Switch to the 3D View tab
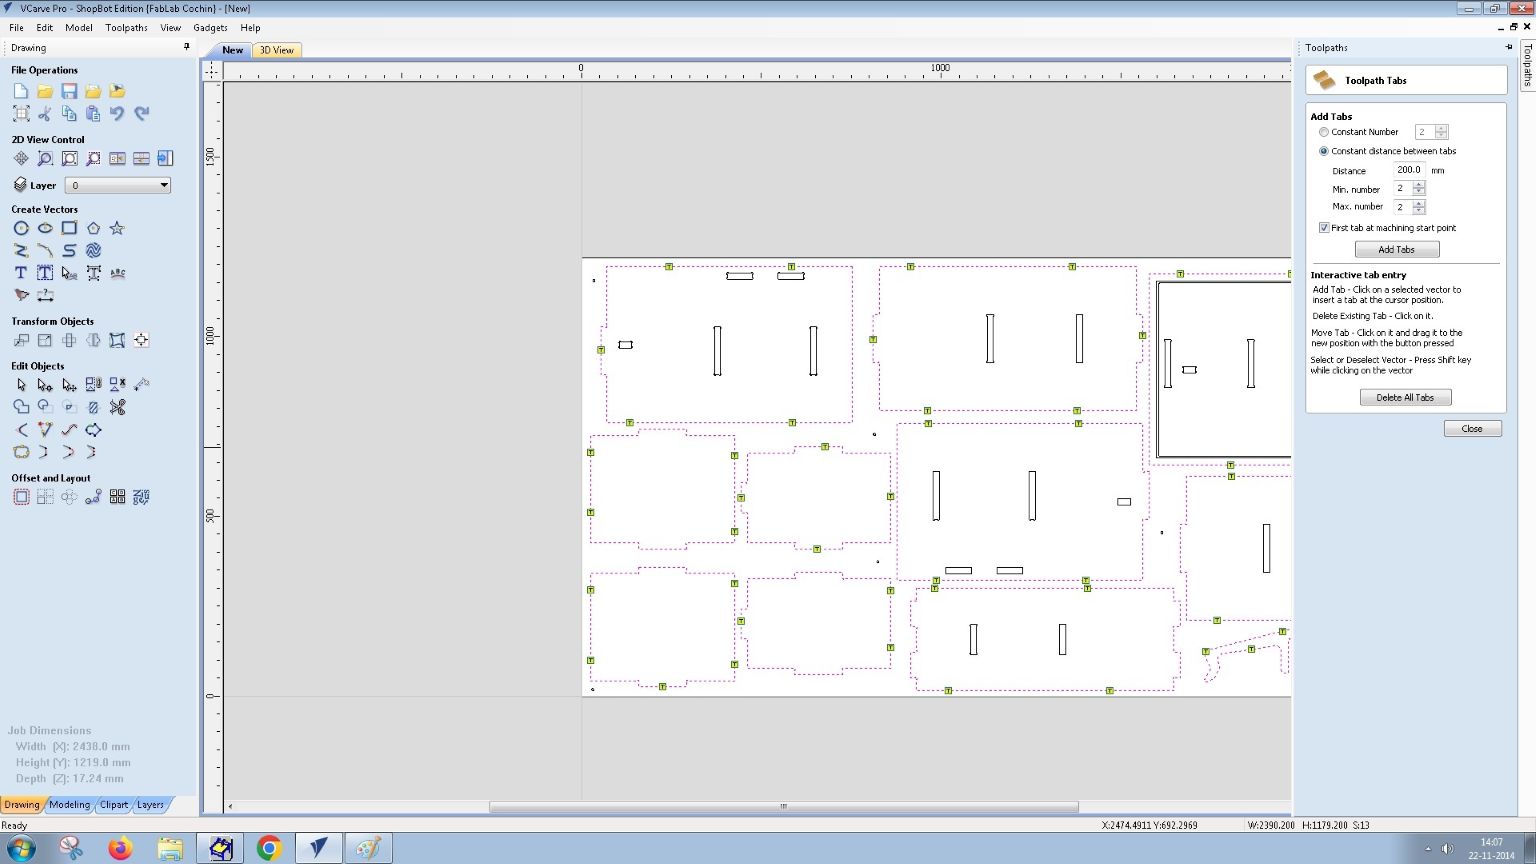This screenshot has width=1536, height=864. tap(277, 50)
